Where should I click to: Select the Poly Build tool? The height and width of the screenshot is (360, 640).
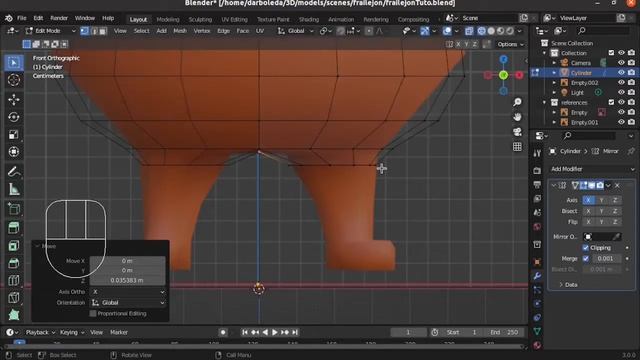(13, 315)
